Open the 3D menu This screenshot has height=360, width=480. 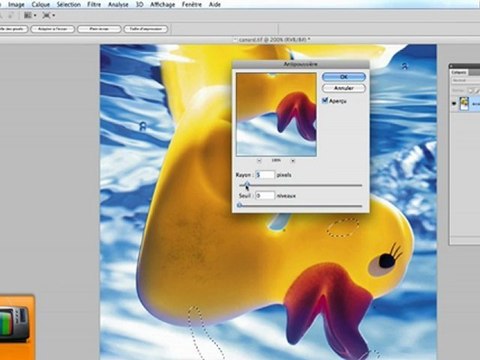(140, 4)
